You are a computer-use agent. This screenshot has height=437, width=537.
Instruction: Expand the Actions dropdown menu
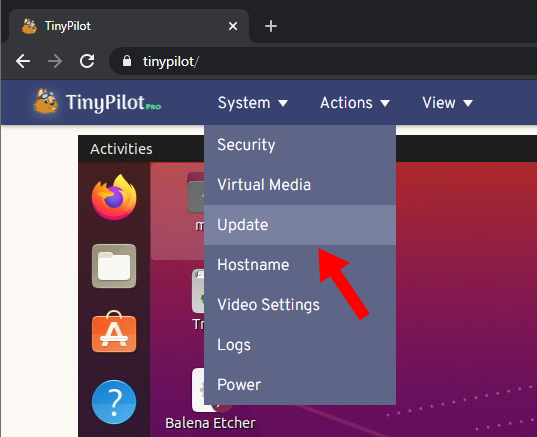[355, 103]
